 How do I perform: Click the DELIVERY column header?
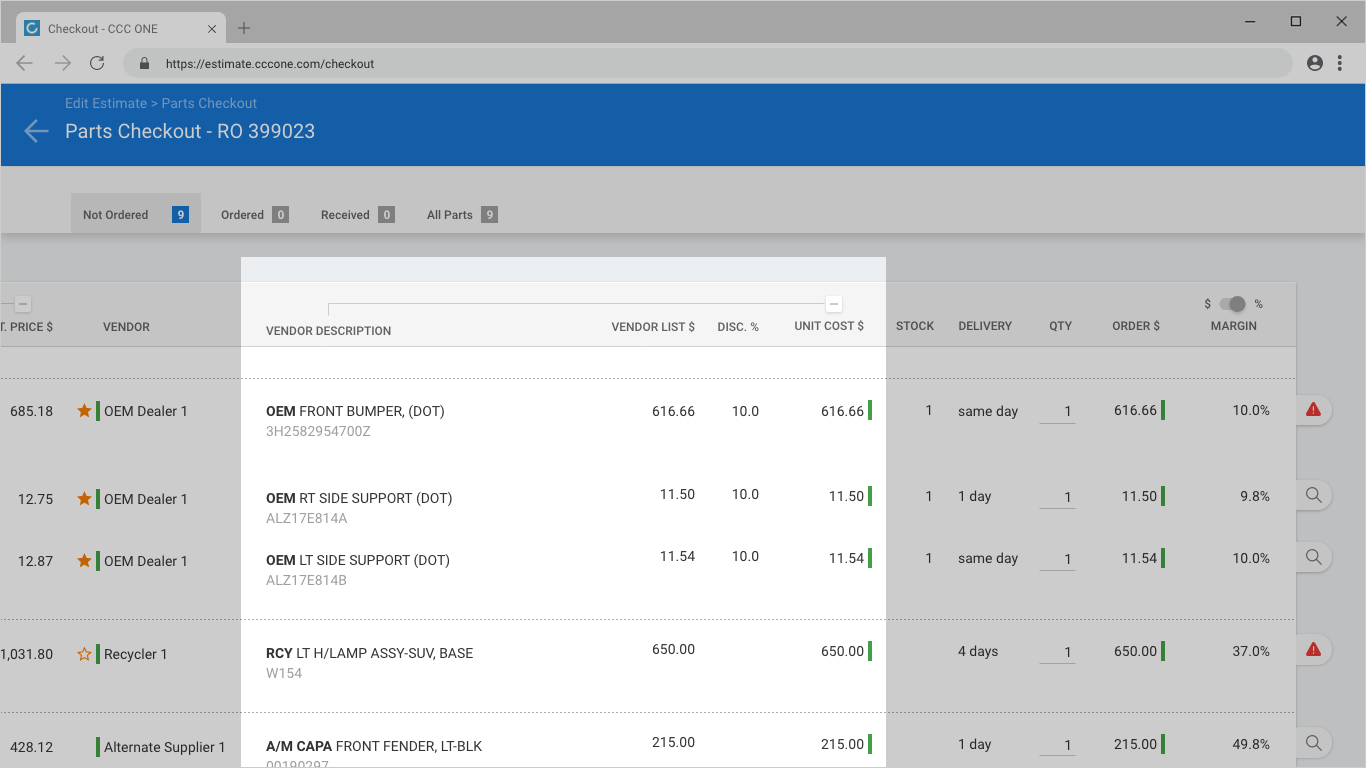(985, 326)
